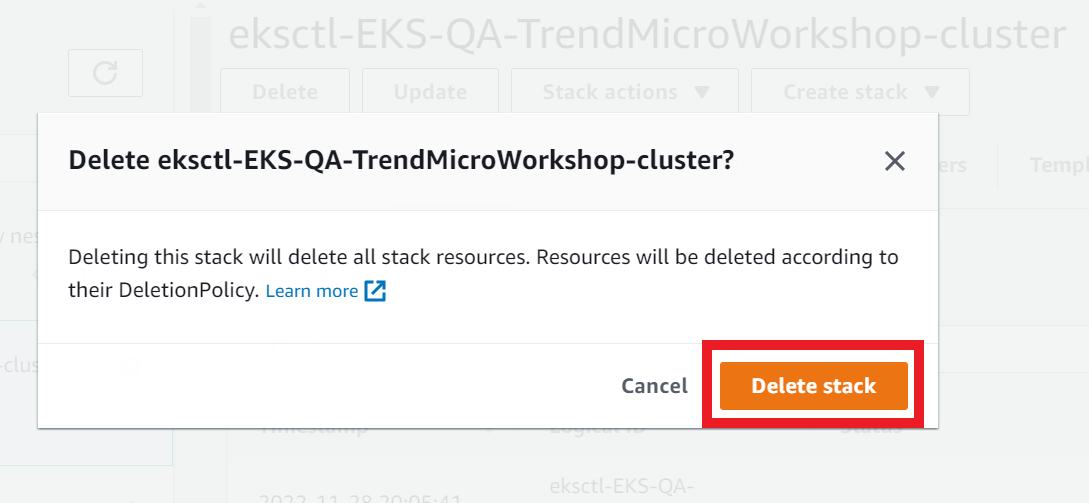Open the Learn more link about DeletionPolicy

(x=312, y=292)
